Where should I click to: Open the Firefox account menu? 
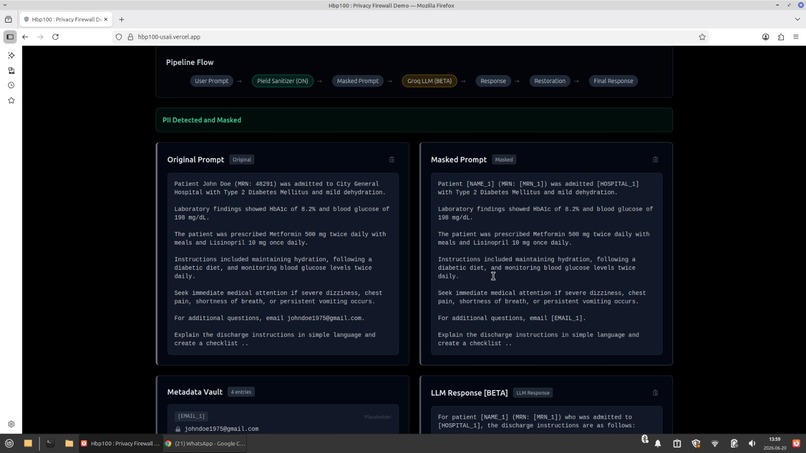coord(765,37)
